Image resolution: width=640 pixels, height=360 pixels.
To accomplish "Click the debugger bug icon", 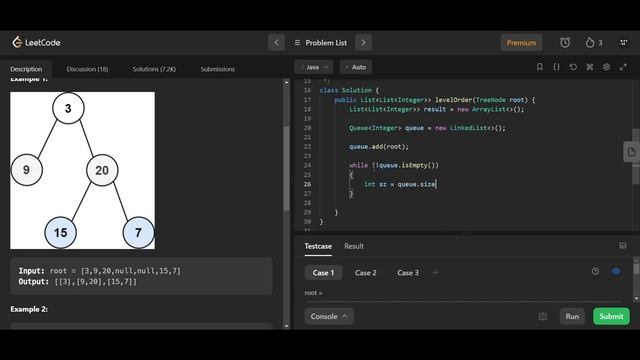I will [x=542, y=316].
